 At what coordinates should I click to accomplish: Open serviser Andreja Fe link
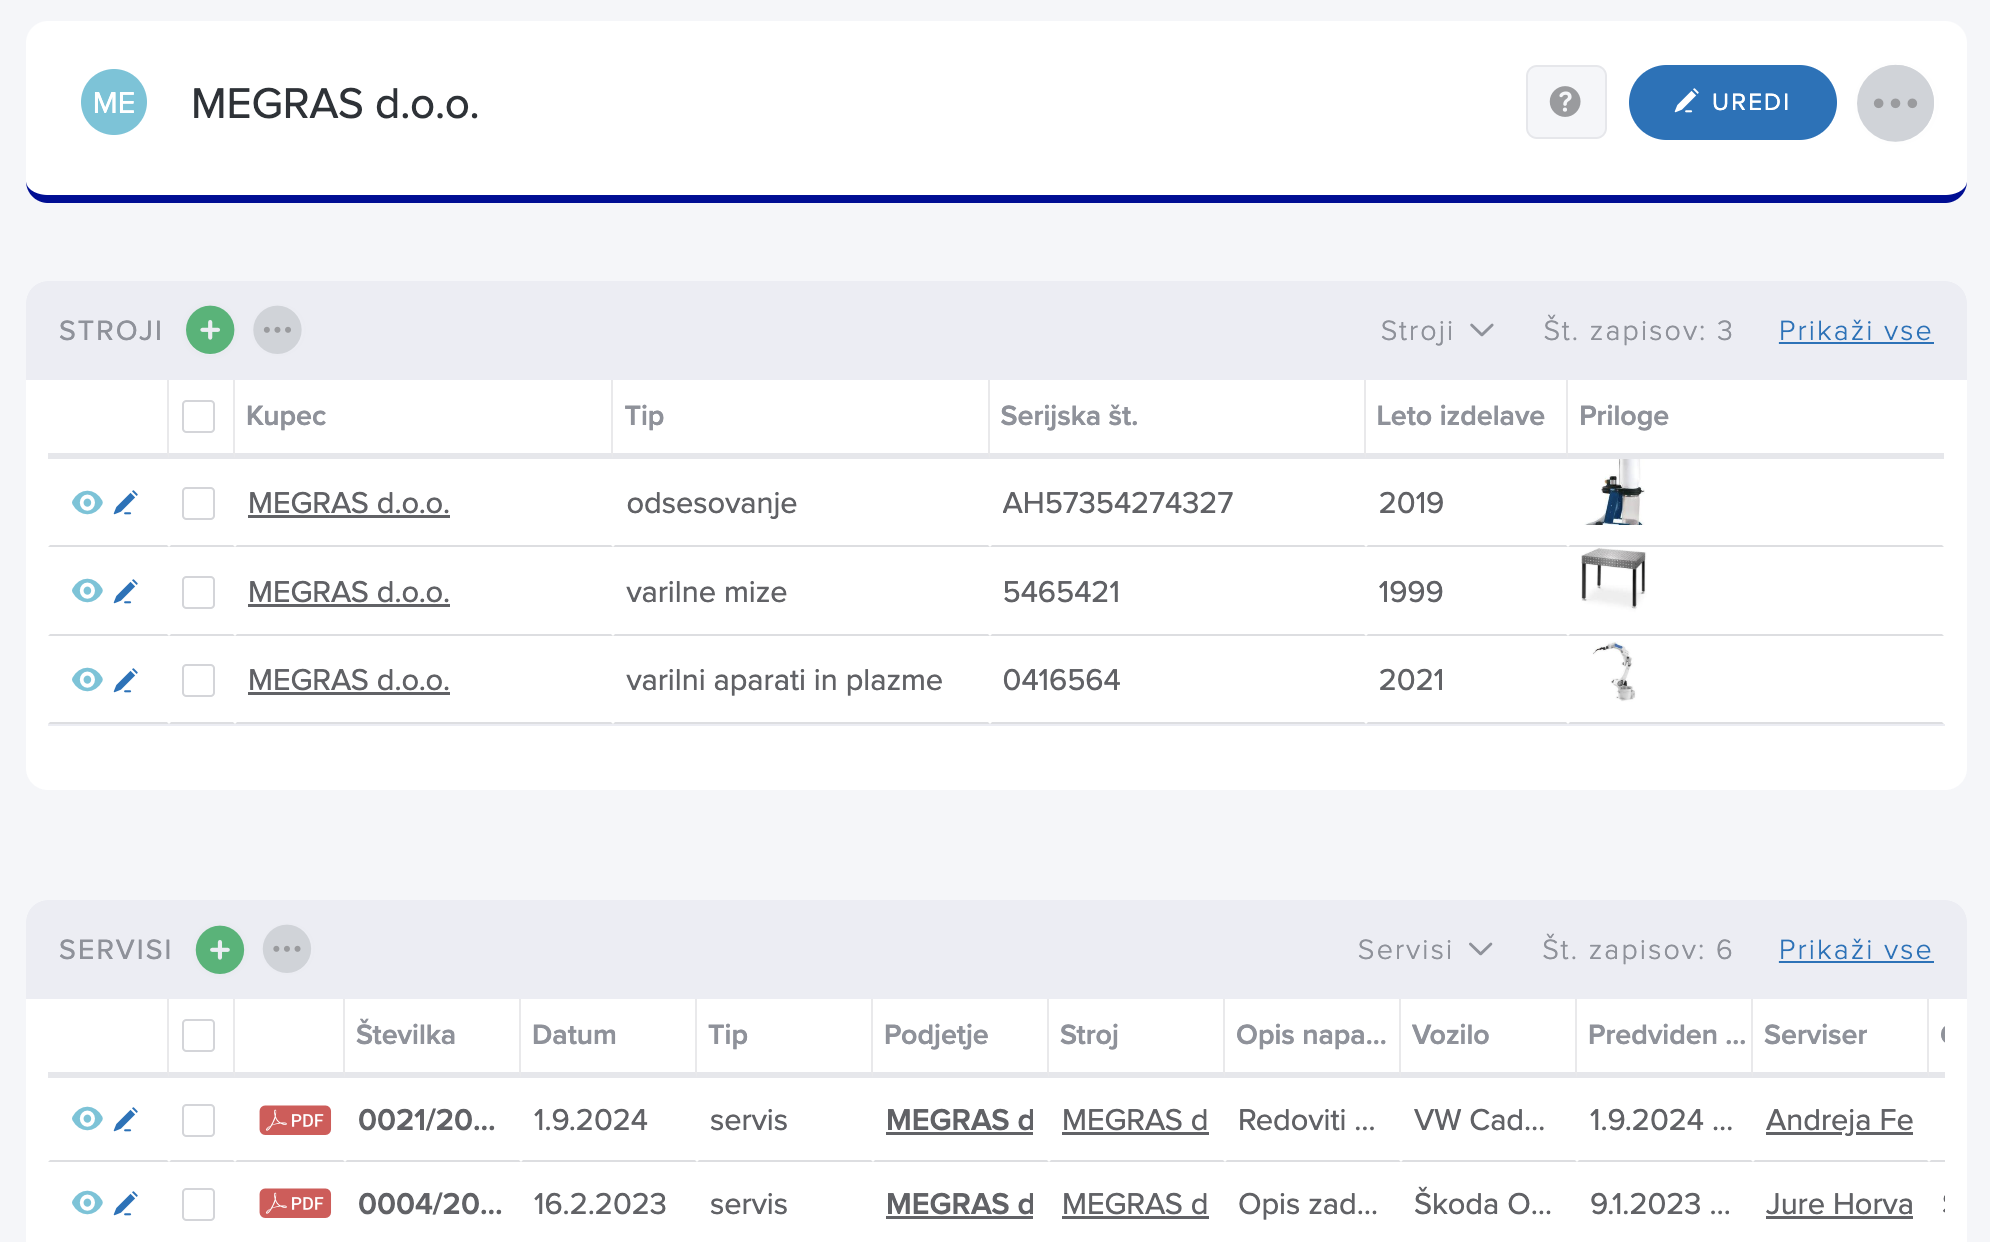click(1839, 1120)
